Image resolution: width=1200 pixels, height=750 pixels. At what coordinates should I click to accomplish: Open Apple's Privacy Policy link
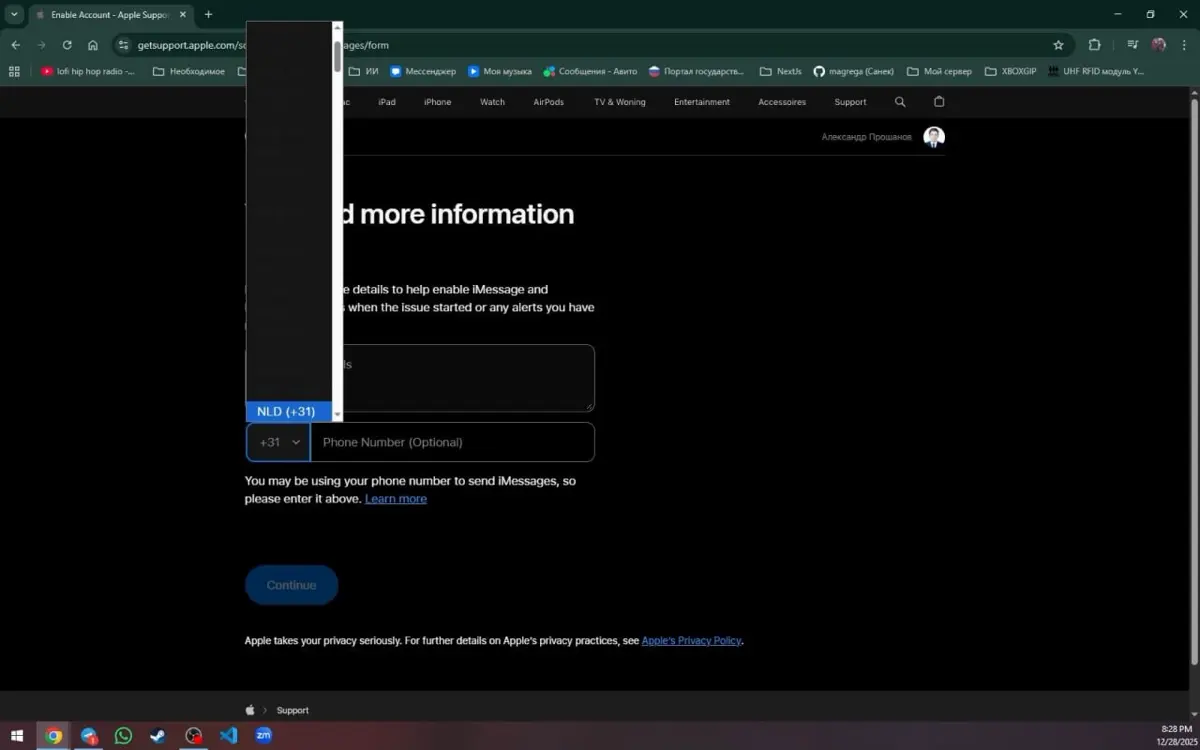click(x=691, y=641)
